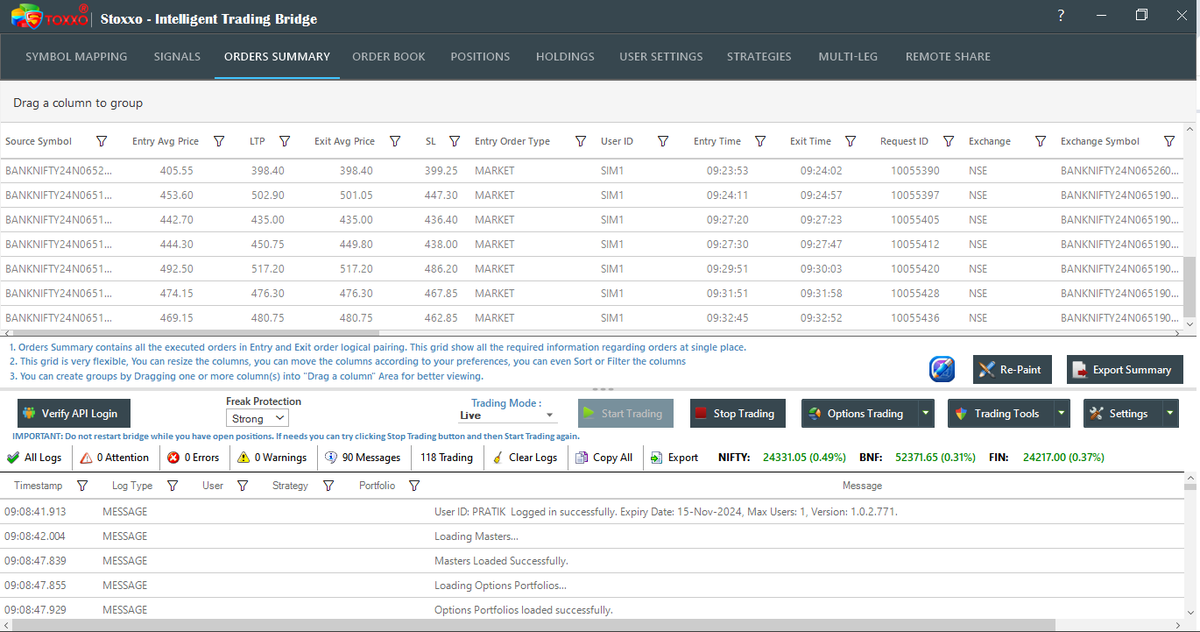The image size is (1200, 632).
Task: Expand the Settings dropdown arrow
Action: pos(1170,413)
